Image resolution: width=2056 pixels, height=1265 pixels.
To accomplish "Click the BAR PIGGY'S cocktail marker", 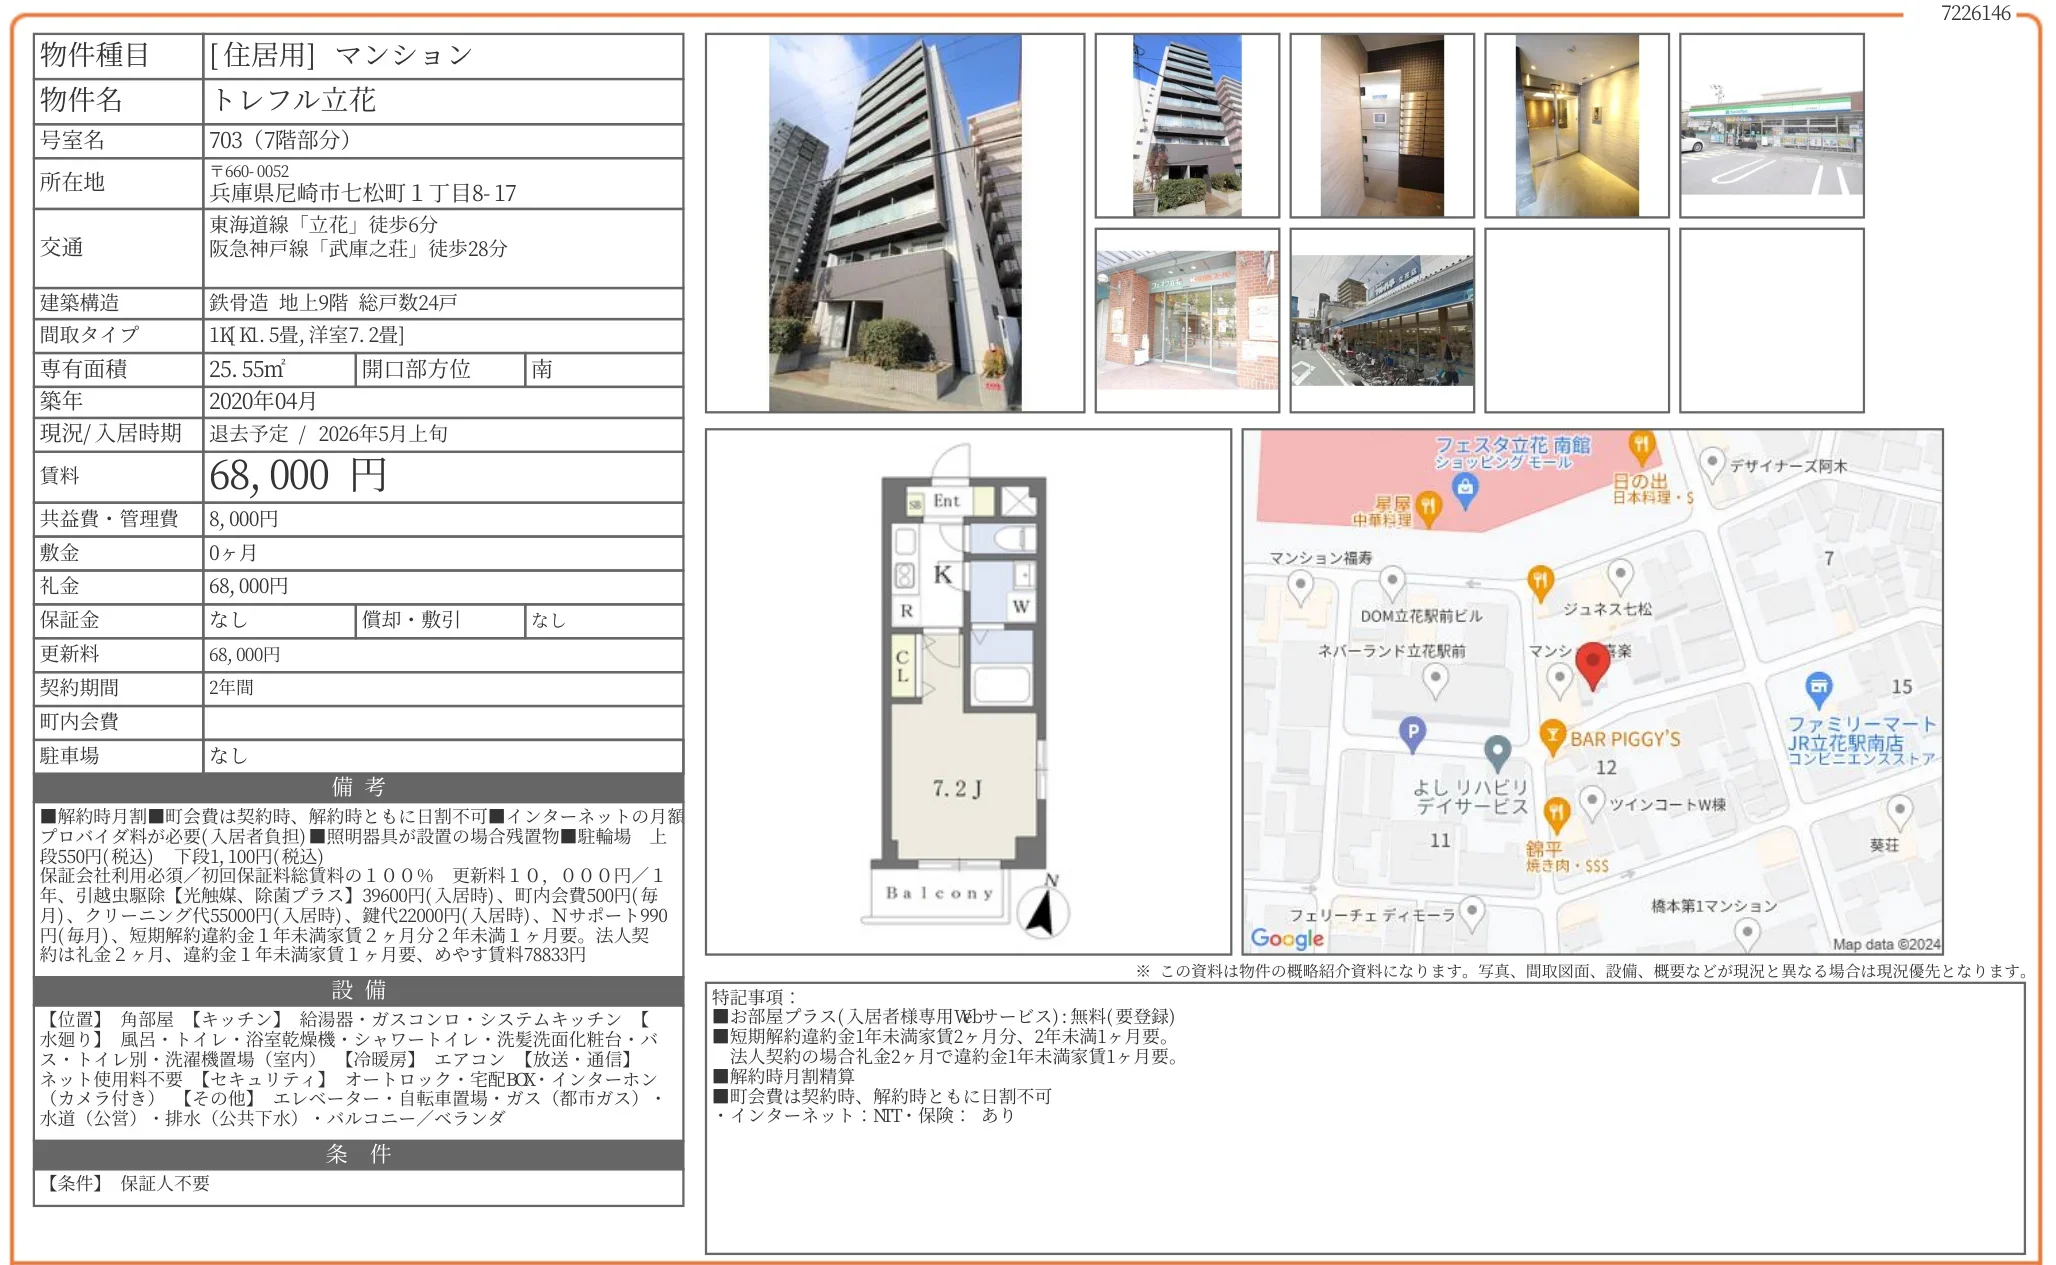I will [1552, 736].
